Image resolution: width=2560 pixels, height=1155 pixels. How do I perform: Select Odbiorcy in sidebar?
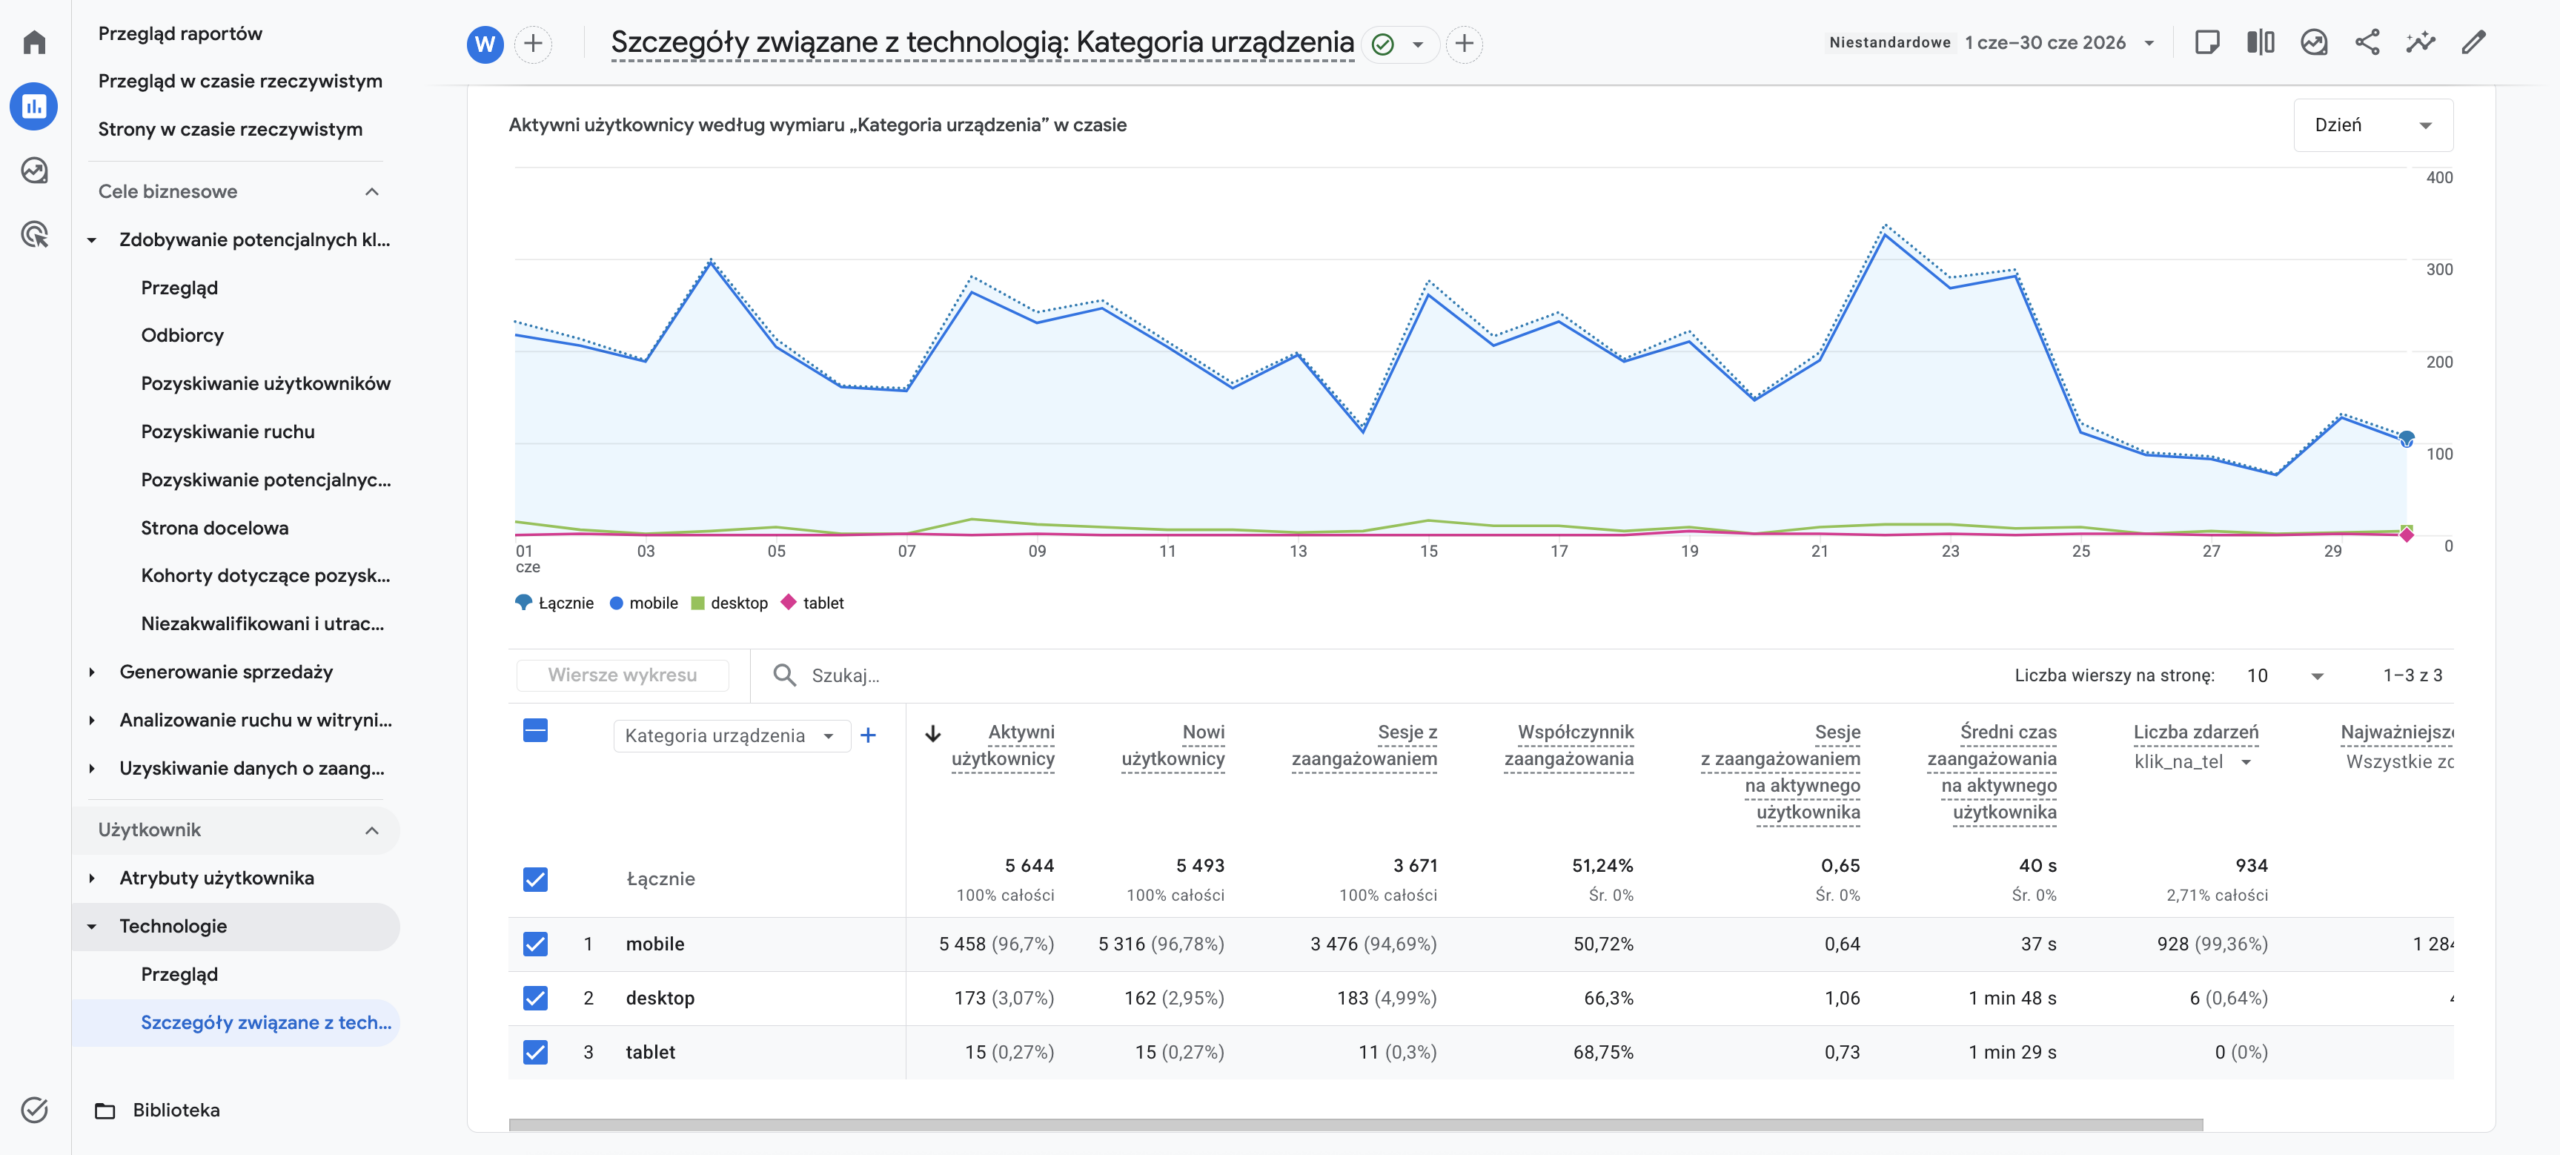[182, 336]
